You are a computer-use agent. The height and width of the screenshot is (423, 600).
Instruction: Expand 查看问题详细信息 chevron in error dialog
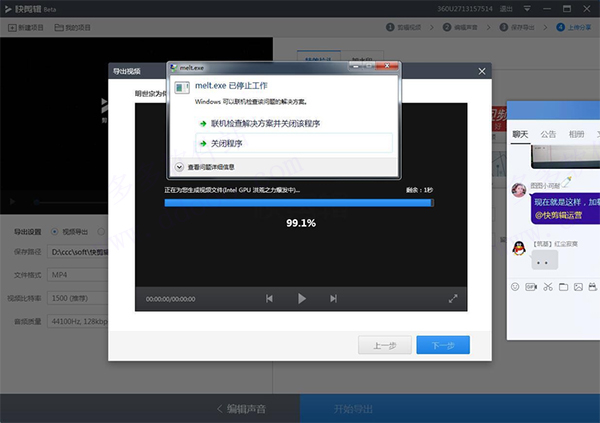[x=179, y=167]
